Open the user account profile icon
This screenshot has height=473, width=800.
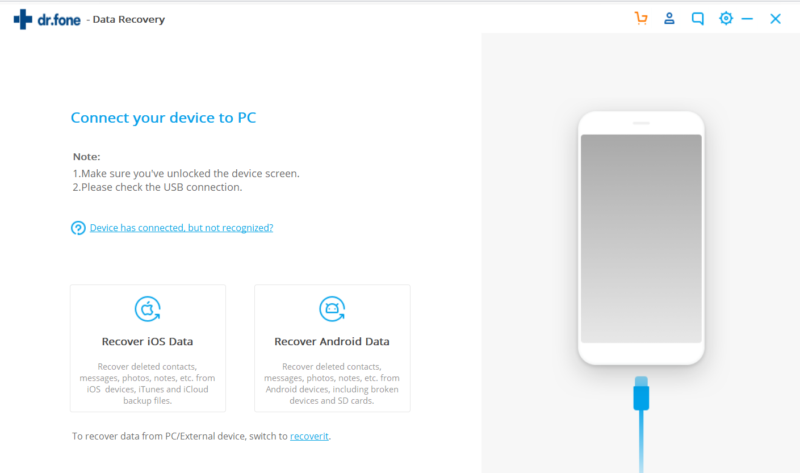669,18
